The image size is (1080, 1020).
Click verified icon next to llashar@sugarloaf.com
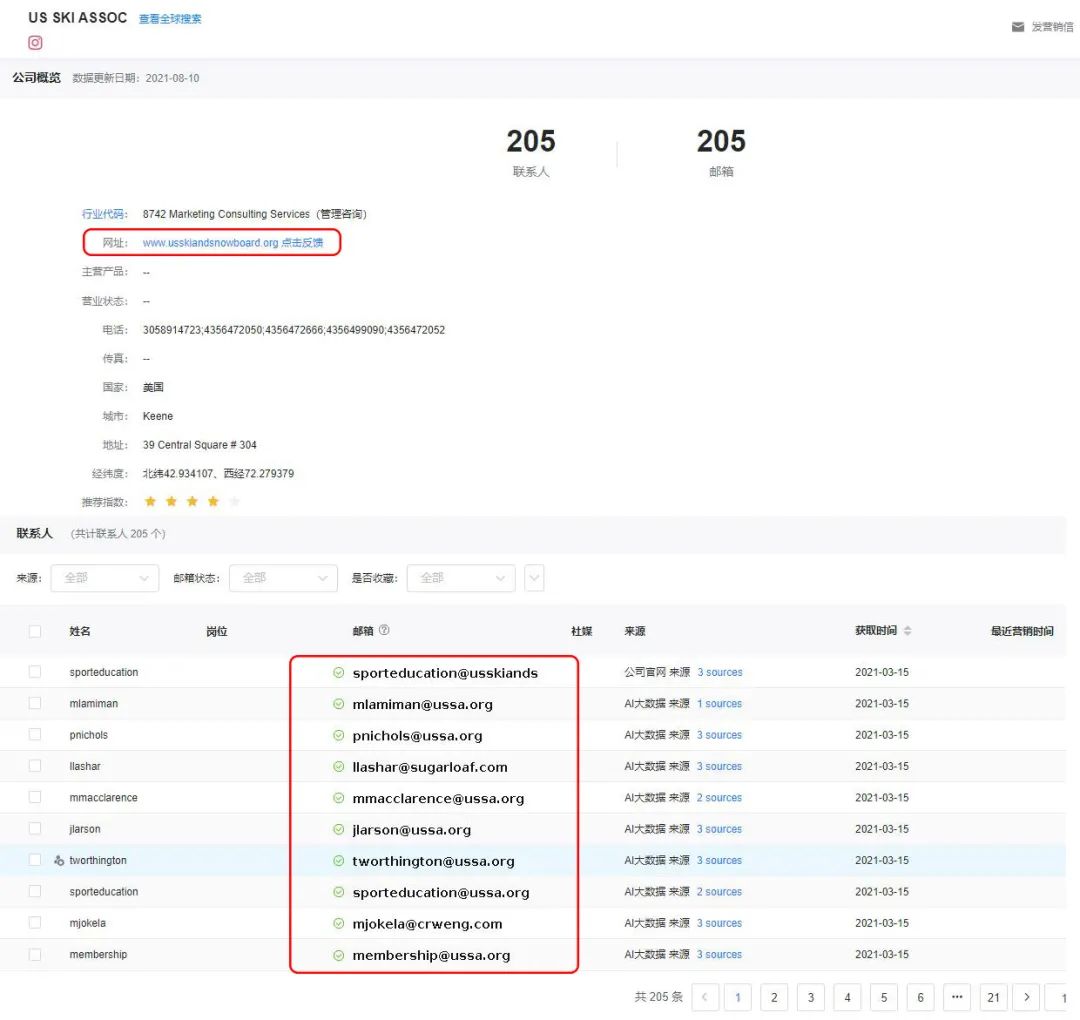338,767
